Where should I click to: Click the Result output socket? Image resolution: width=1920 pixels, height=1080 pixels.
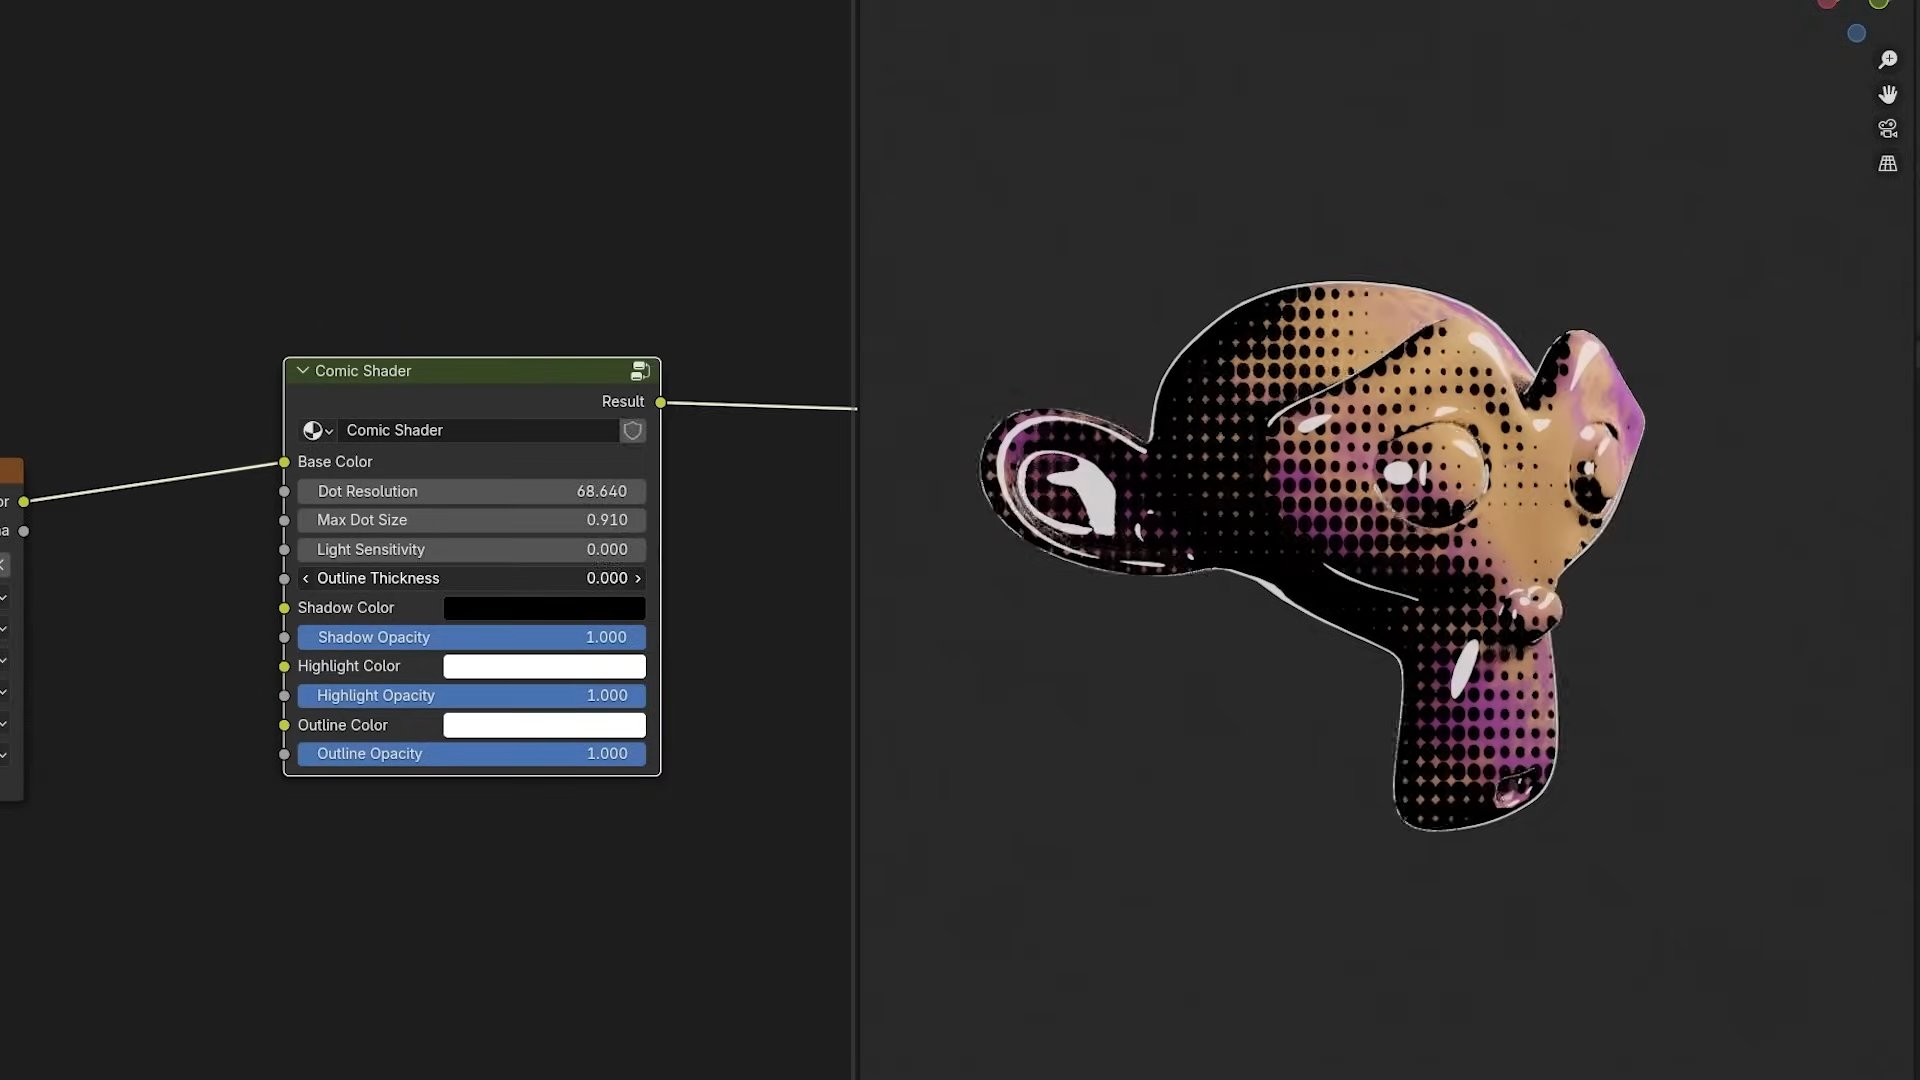tap(660, 402)
